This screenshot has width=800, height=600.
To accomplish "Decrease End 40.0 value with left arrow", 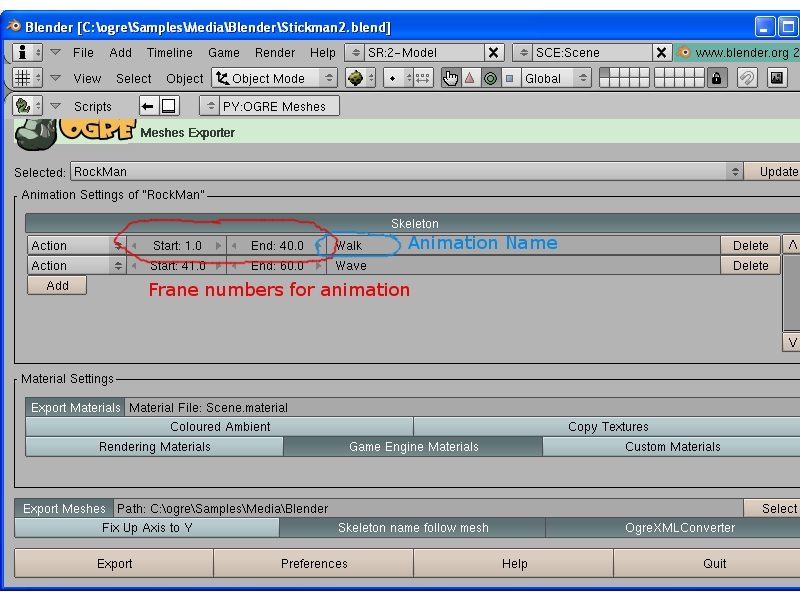I will coord(234,245).
